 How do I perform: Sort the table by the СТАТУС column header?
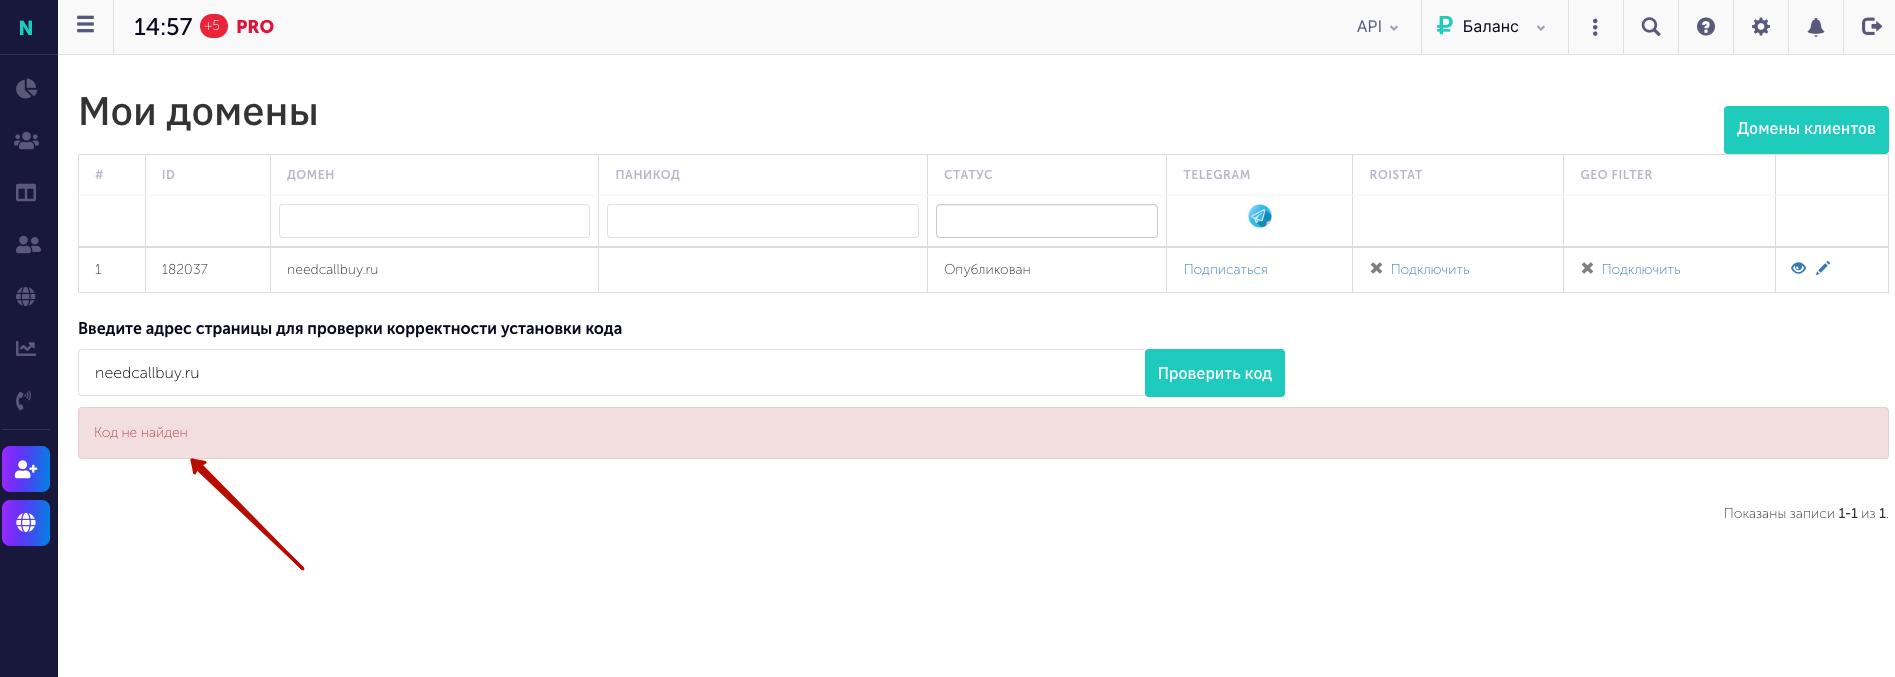click(x=968, y=175)
